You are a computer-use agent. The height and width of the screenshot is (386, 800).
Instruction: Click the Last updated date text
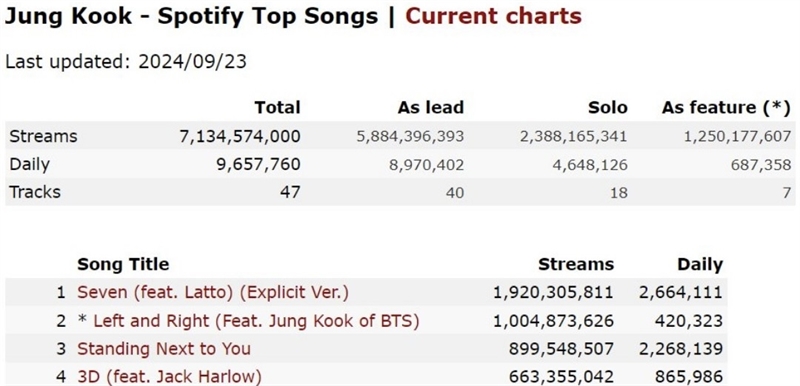[x=126, y=61]
